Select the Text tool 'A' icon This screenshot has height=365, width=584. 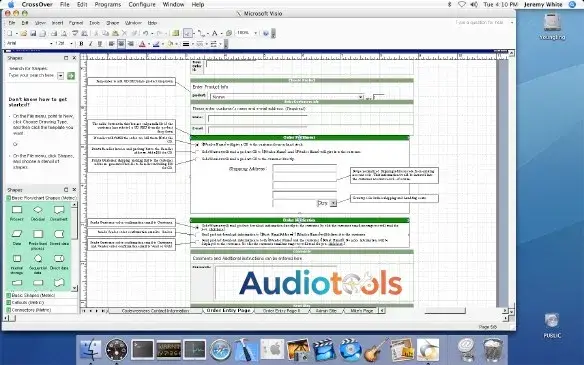coord(215,34)
